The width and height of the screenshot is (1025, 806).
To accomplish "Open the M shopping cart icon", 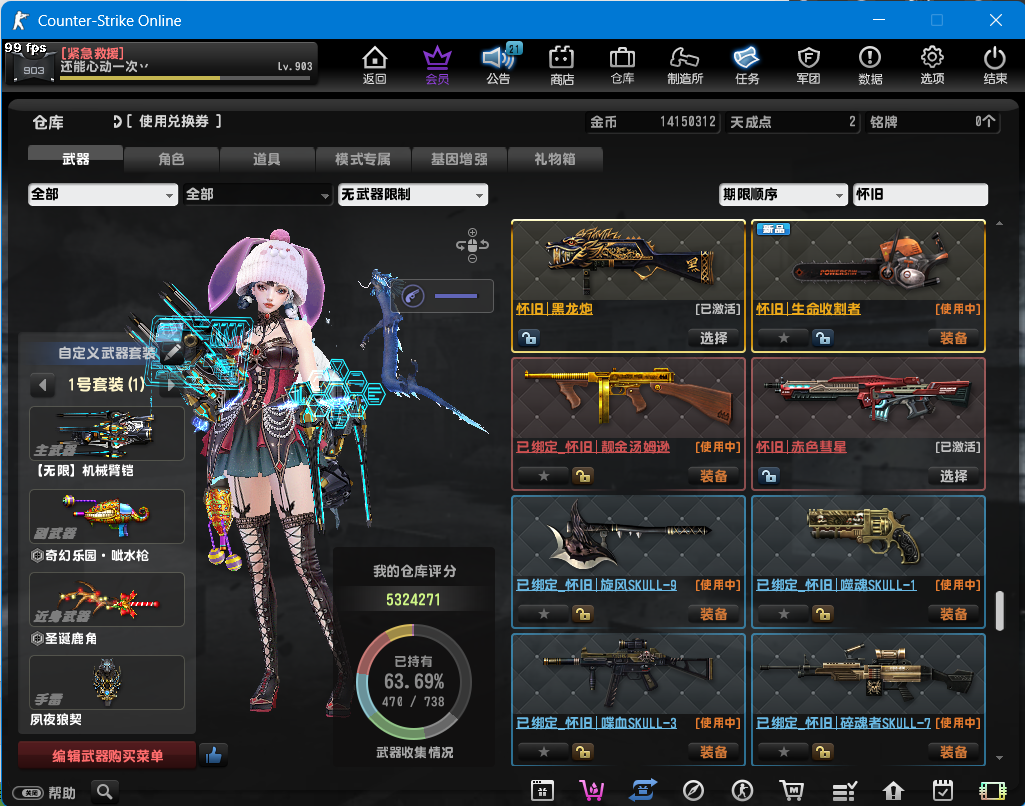I will 792,791.
